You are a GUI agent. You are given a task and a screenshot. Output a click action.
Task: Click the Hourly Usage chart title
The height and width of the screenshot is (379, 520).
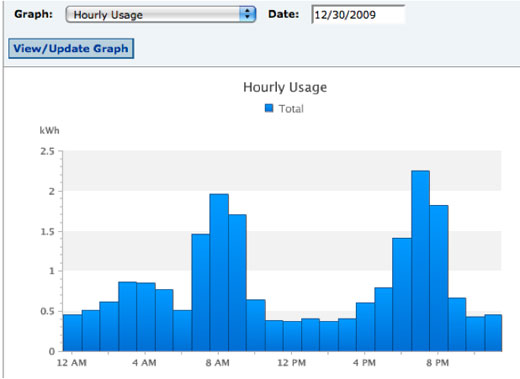(x=285, y=87)
